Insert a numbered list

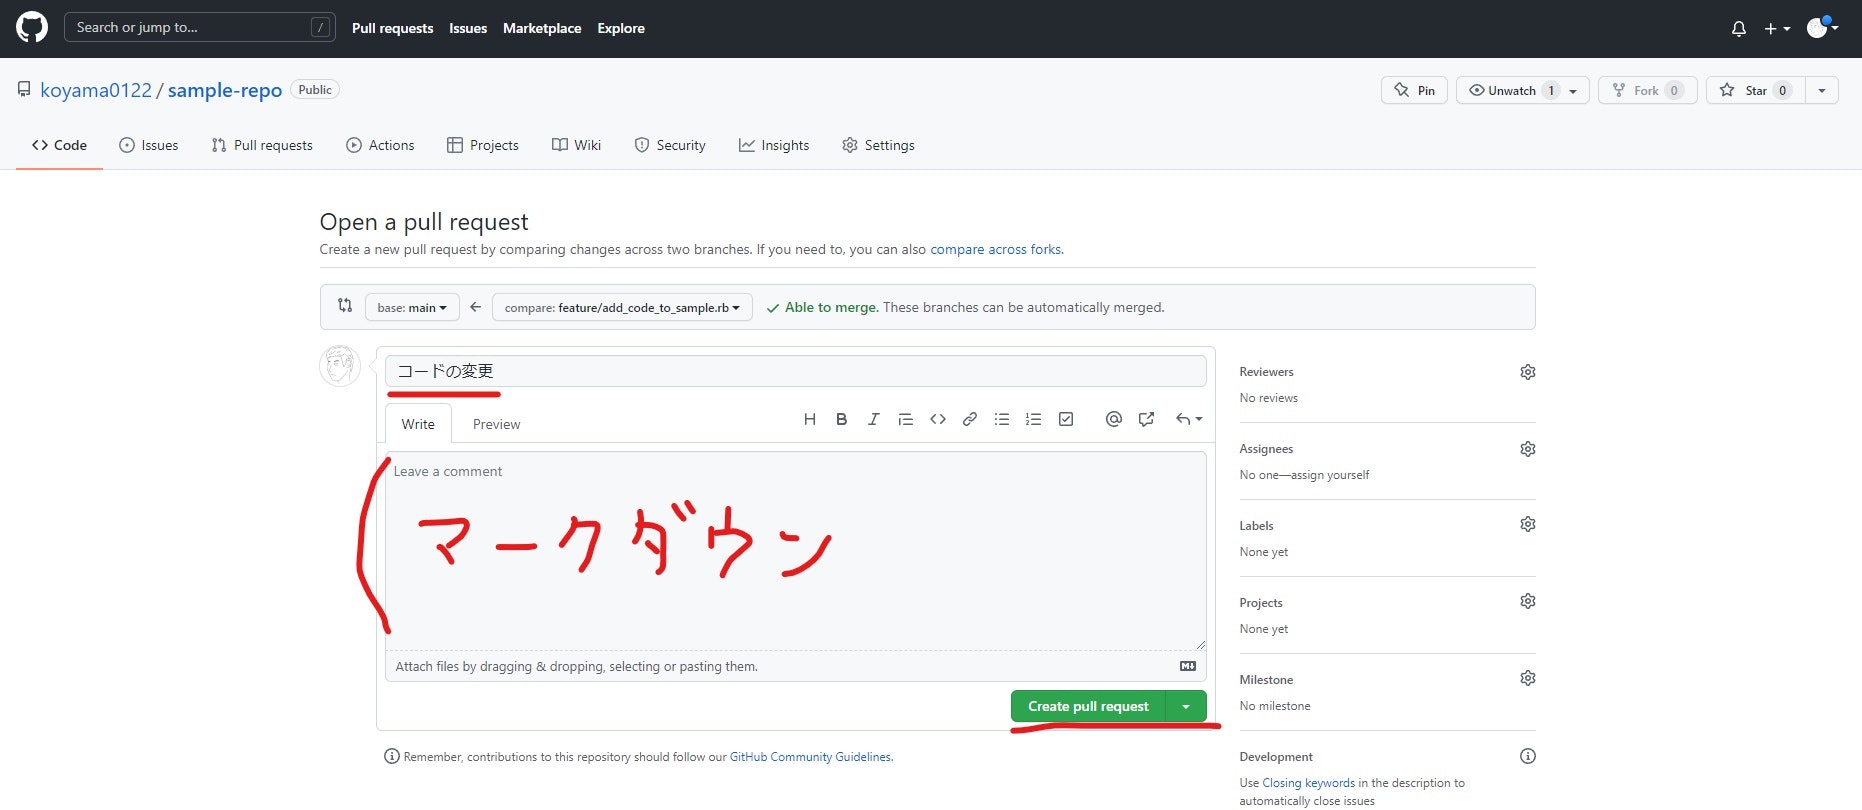click(x=1034, y=419)
